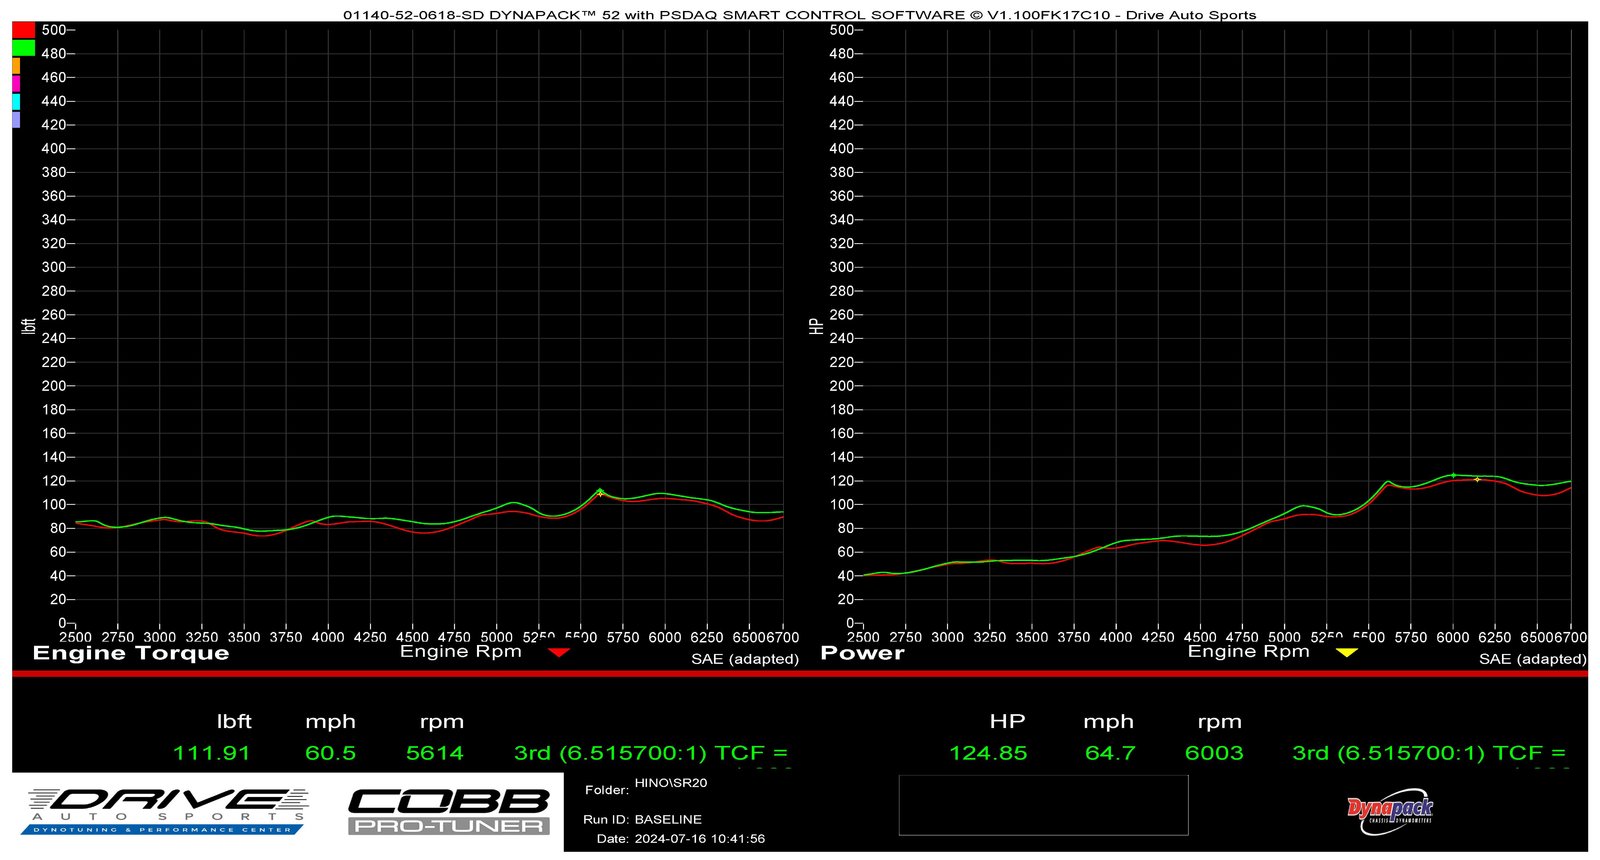Image resolution: width=1600 pixels, height=860 pixels.
Task: Click the Folder: label
Action: coord(607,790)
